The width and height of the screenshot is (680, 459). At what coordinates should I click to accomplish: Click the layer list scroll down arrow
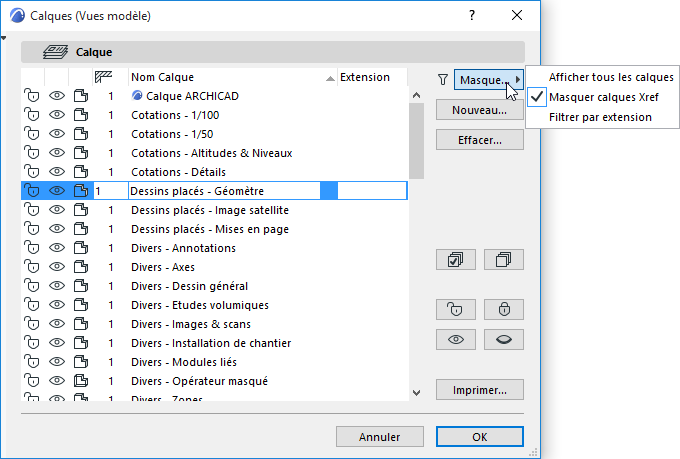click(x=417, y=393)
